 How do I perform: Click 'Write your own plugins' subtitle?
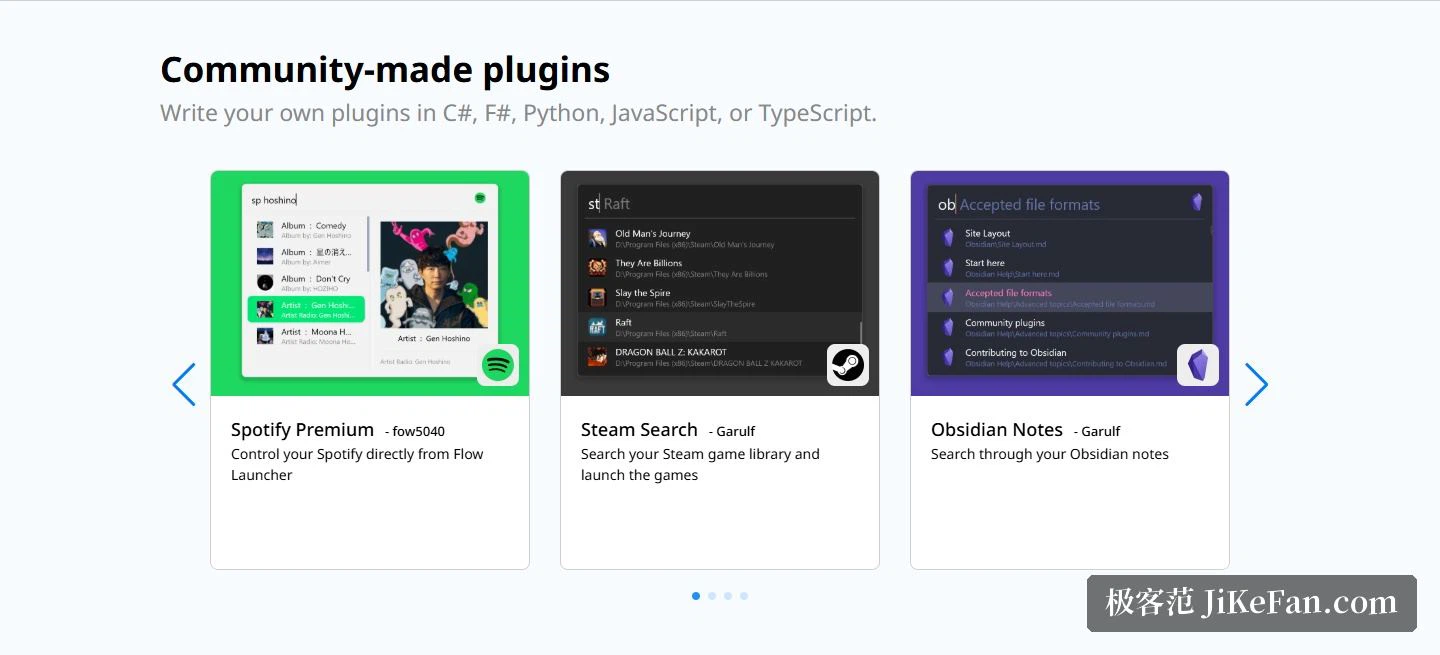[518, 113]
